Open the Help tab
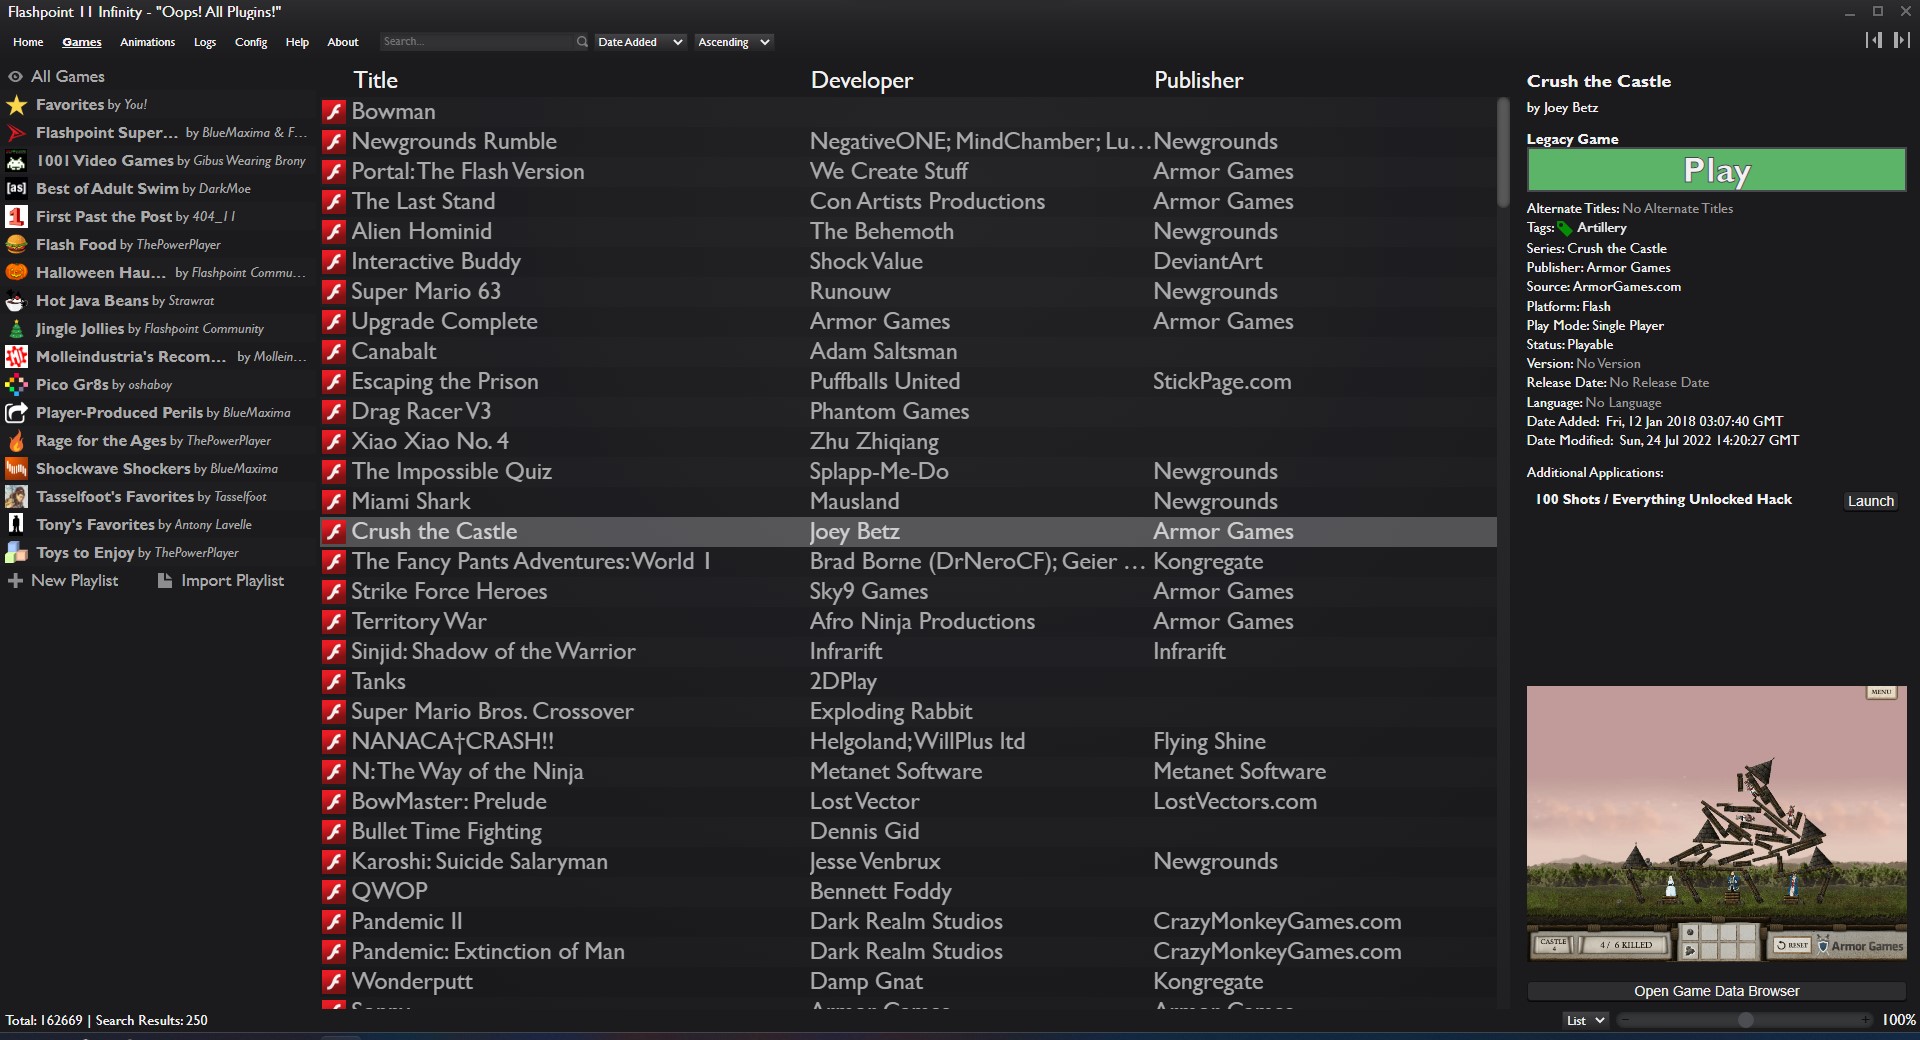This screenshot has width=1920, height=1040. [x=297, y=42]
